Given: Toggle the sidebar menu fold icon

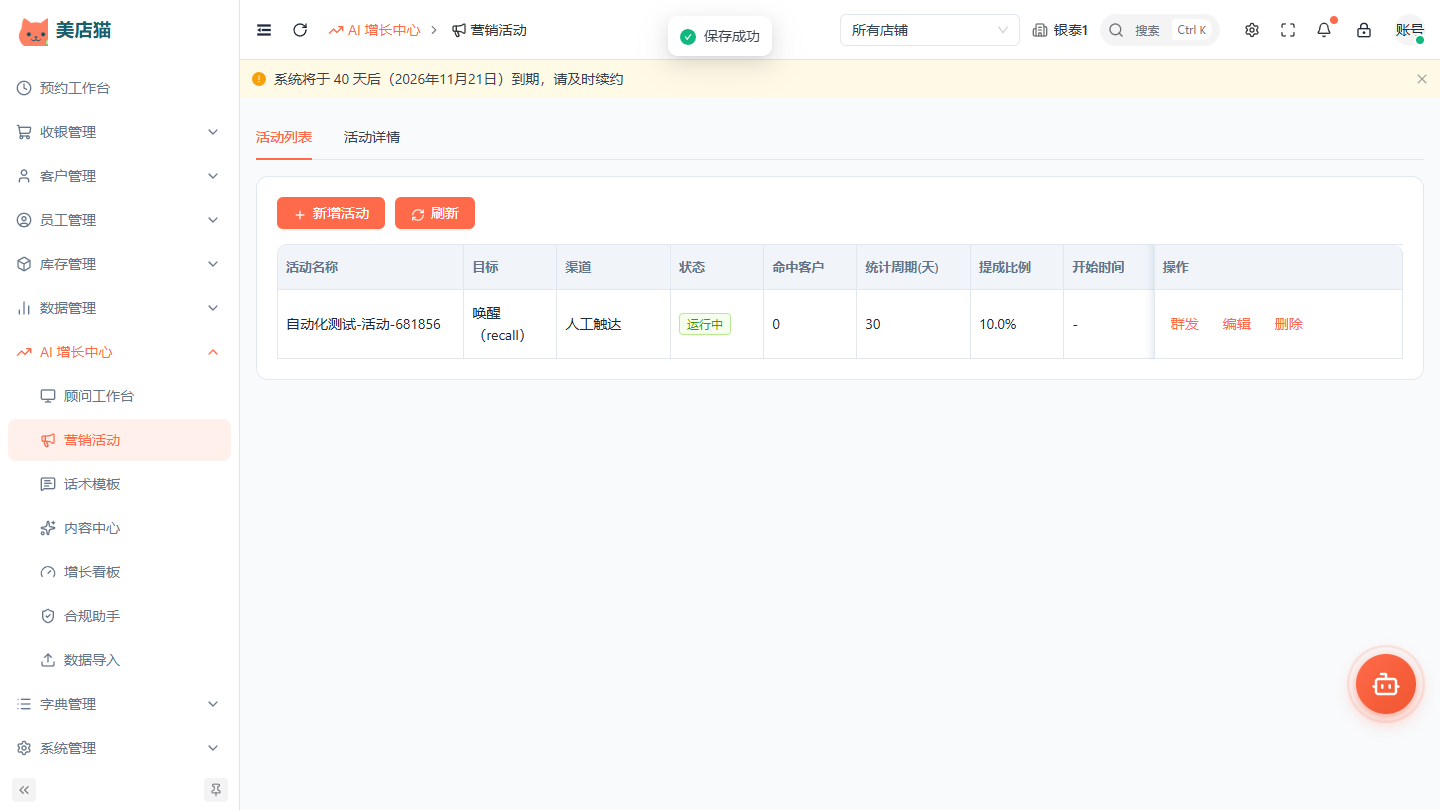Looking at the screenshot, I should point(264,30).
